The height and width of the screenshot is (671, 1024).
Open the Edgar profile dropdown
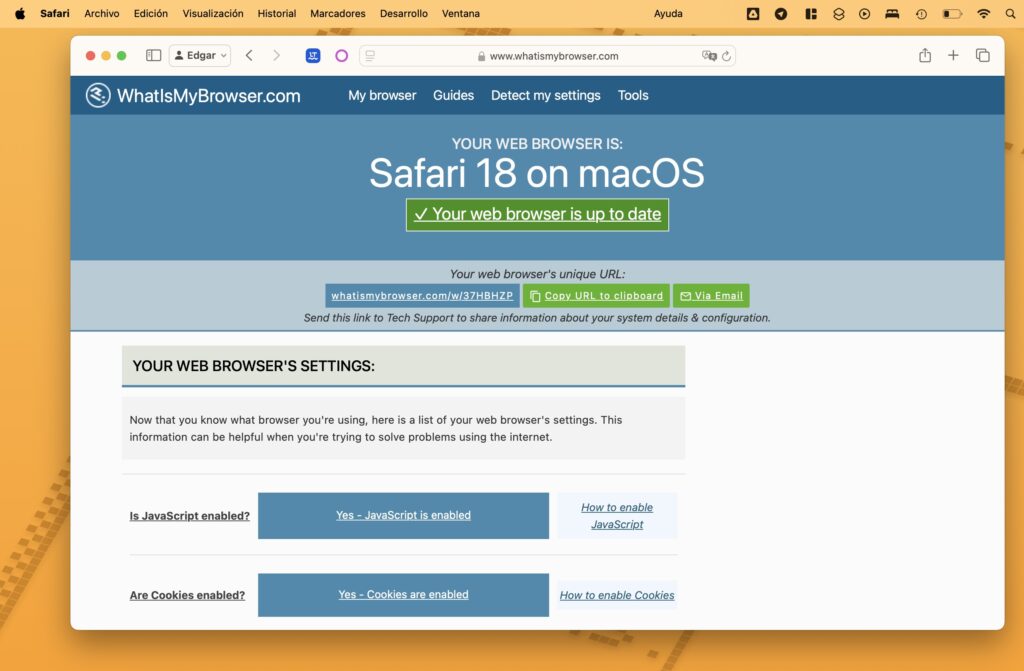[x=200, y=56]
